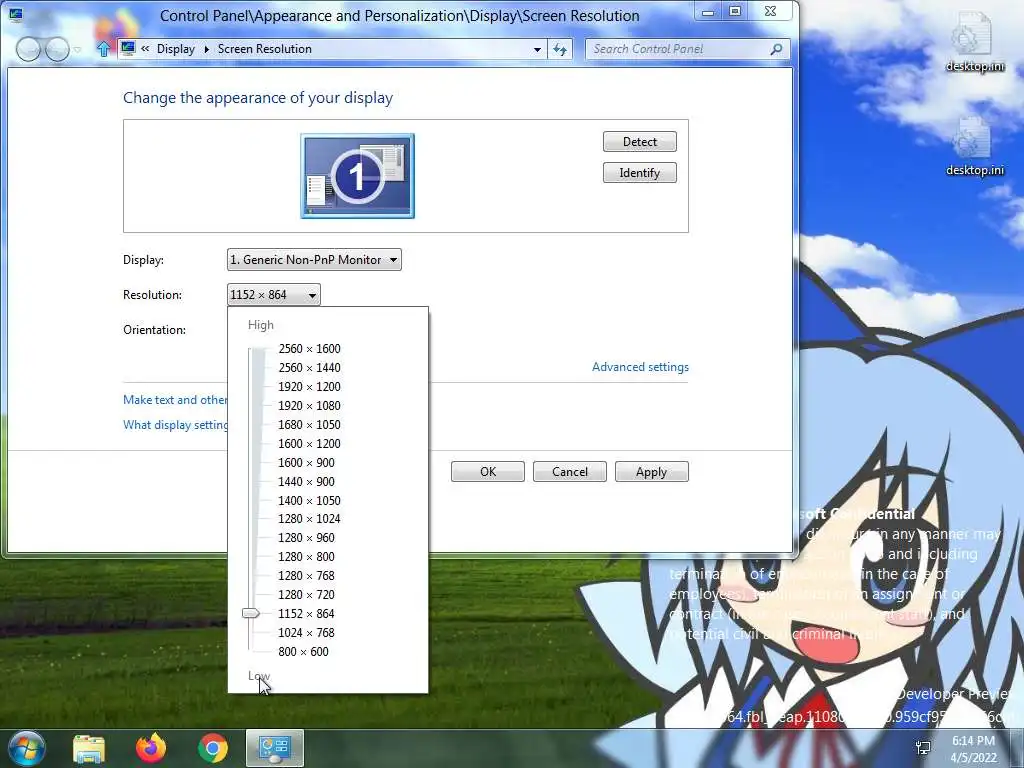1024x768 pixels.
Task: Open address bar history dropdown
Action: [x=537, y=50]
